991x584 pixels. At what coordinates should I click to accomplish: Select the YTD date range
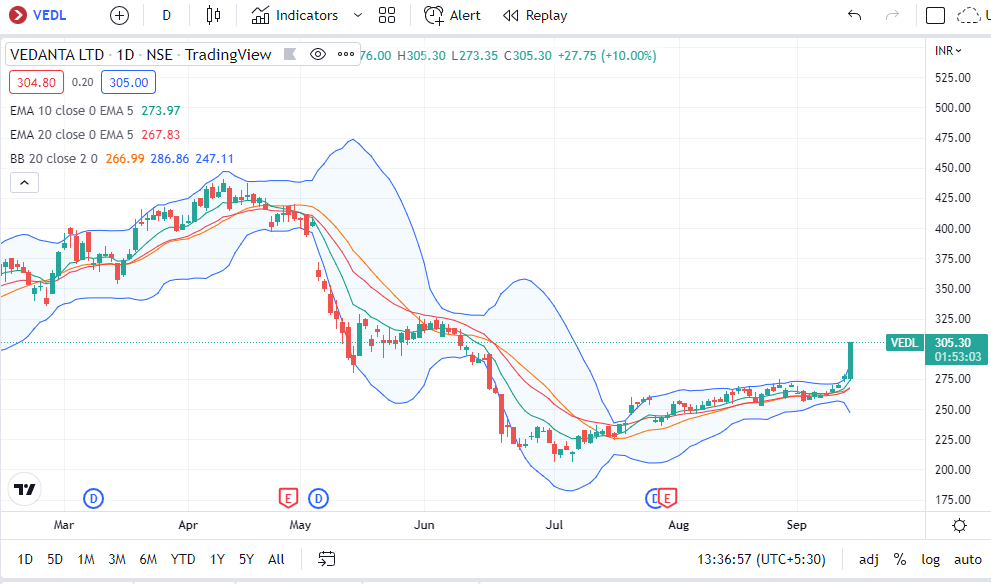point(183,559)
